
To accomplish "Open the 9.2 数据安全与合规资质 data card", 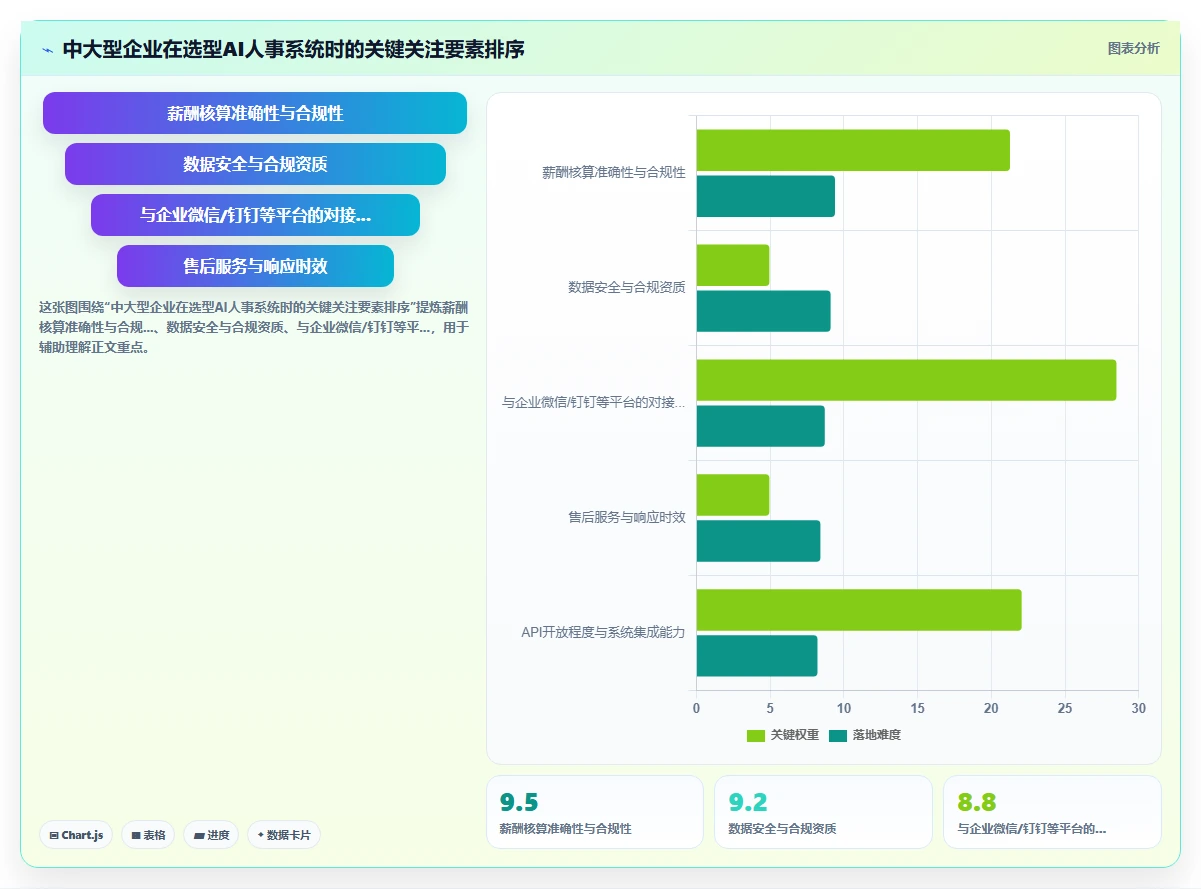I will [x=824, y=812].
